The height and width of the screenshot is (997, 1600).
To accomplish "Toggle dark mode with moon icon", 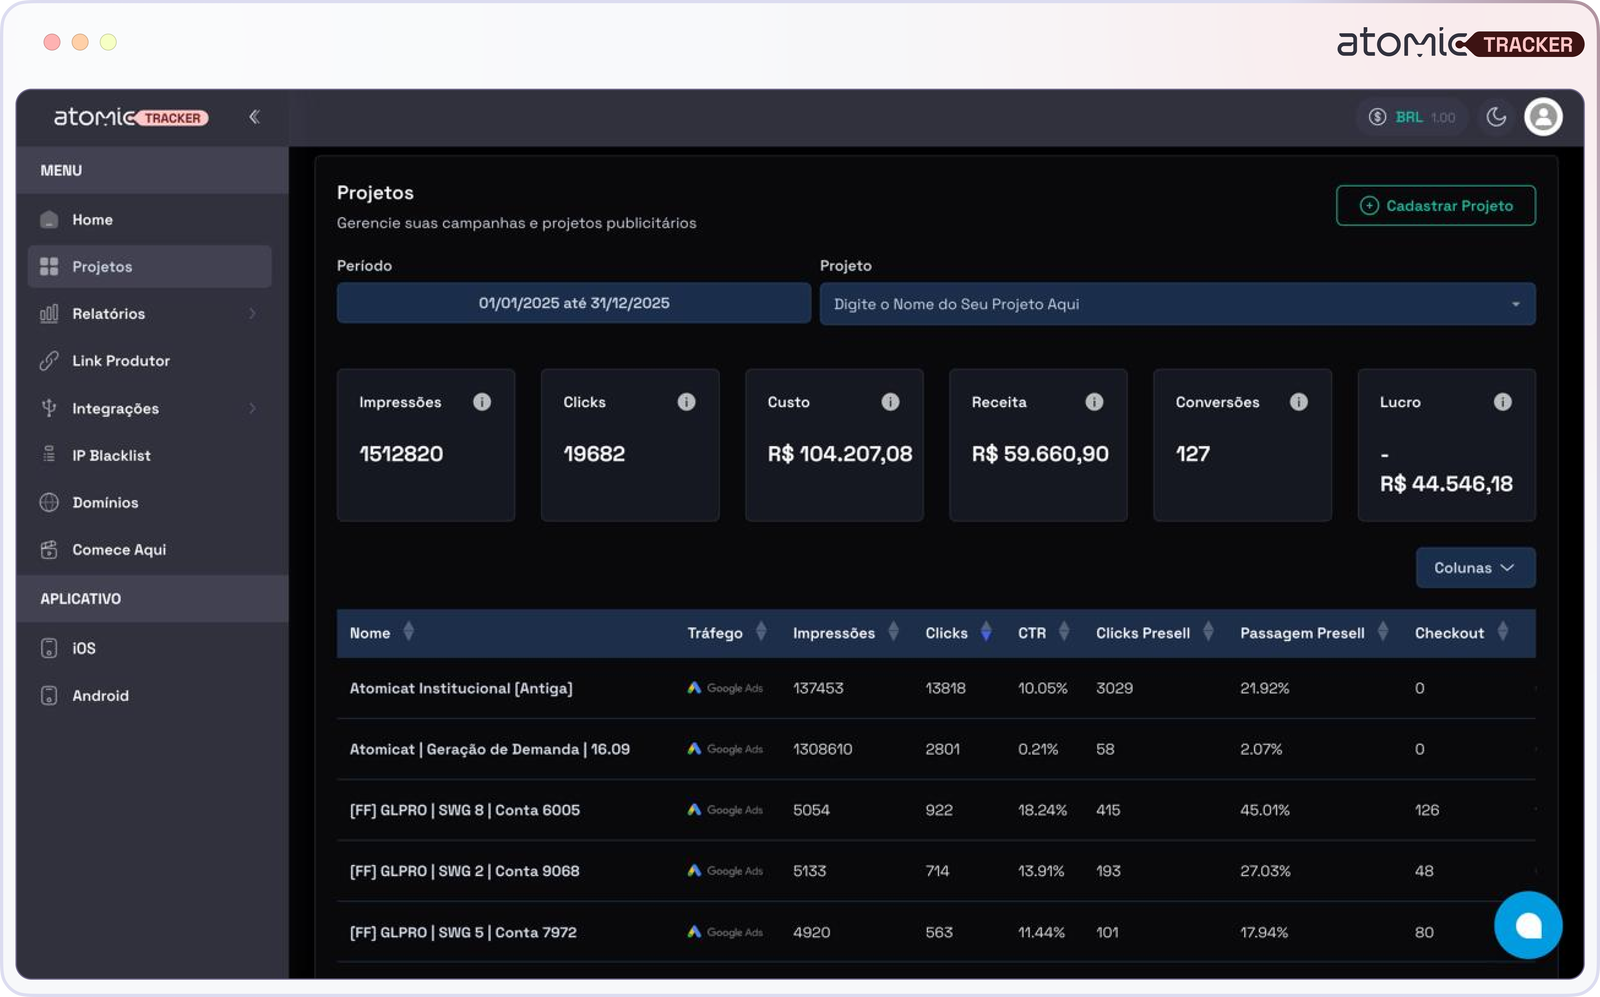I will pyautogui.click(x=1496, y=117).
